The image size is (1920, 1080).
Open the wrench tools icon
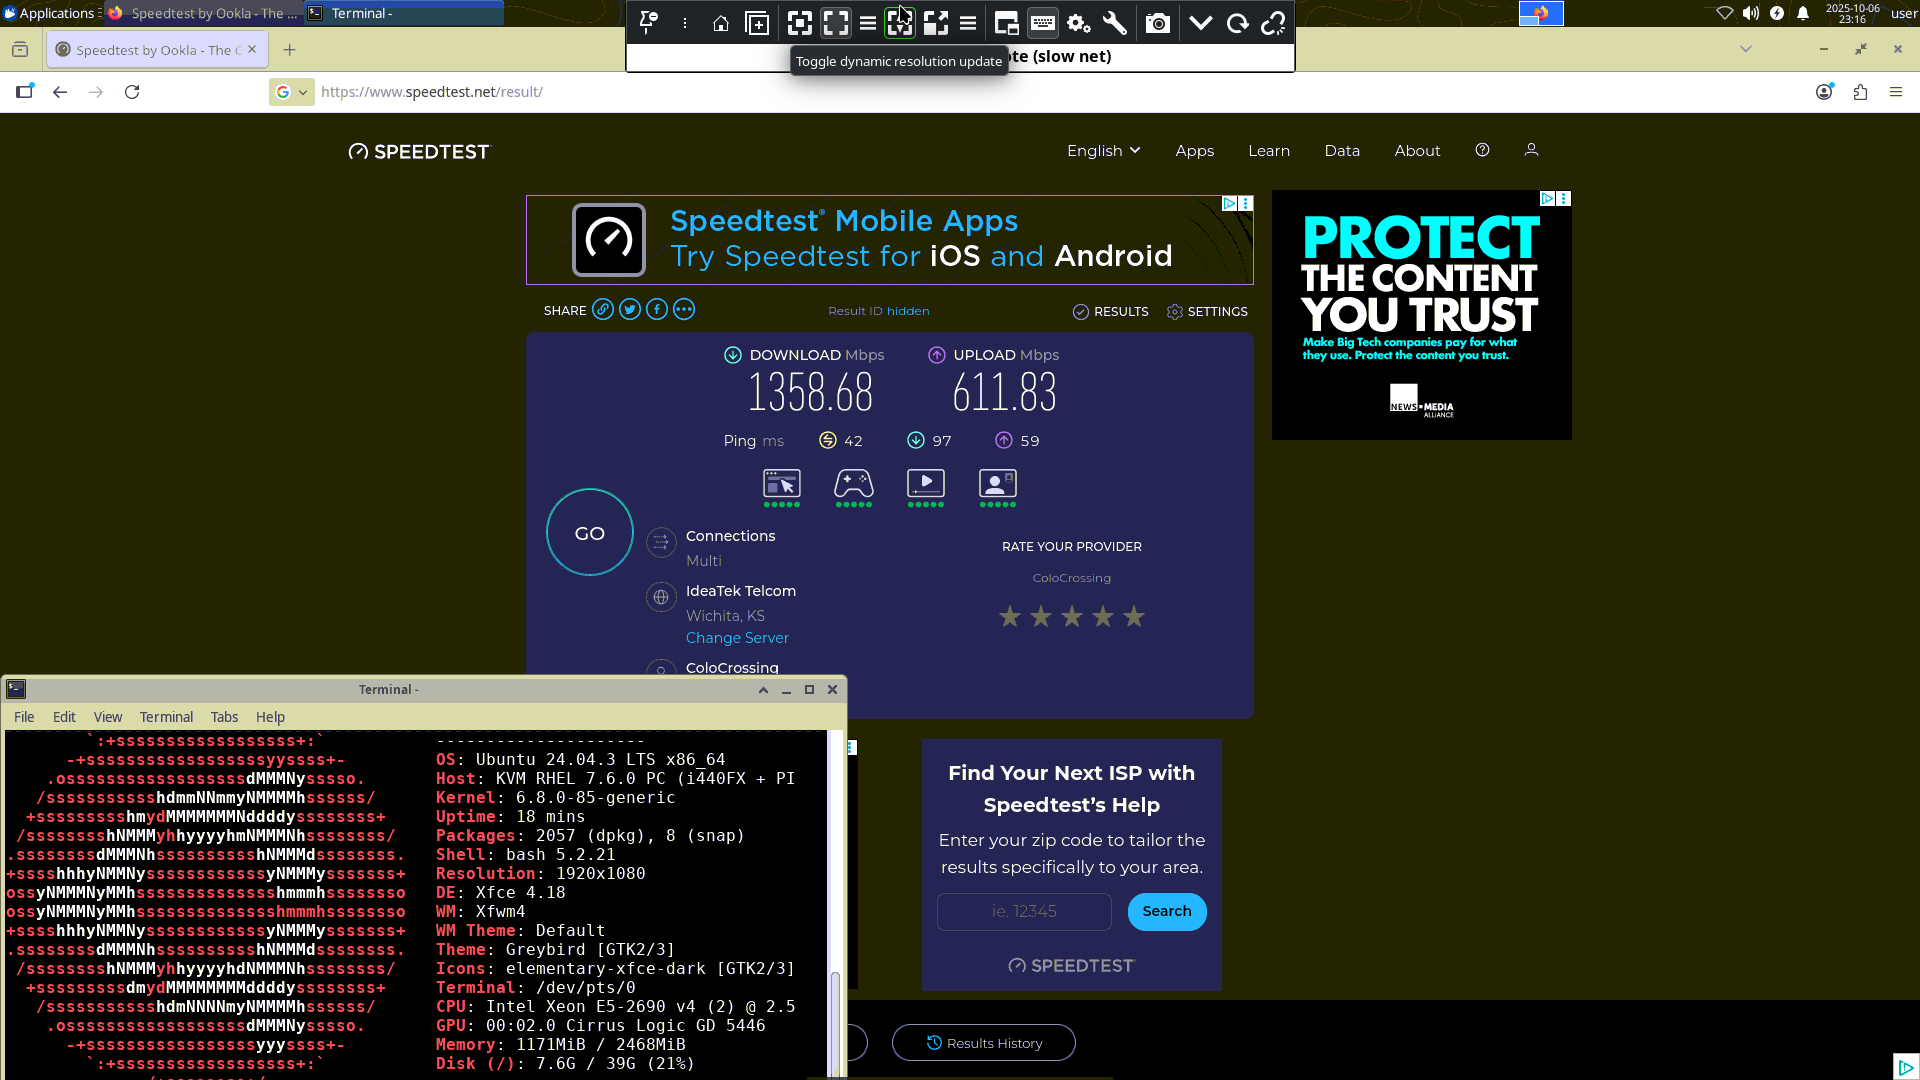pyautogui.click(x=1114, y=24)
